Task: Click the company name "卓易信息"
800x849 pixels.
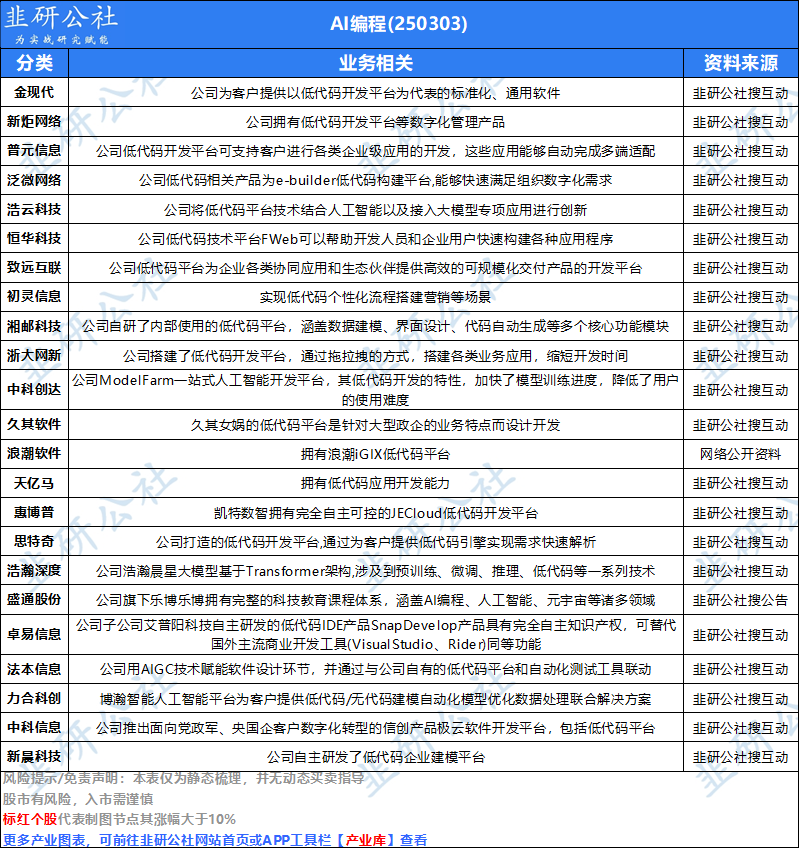Action: click(x=34, y=634)
